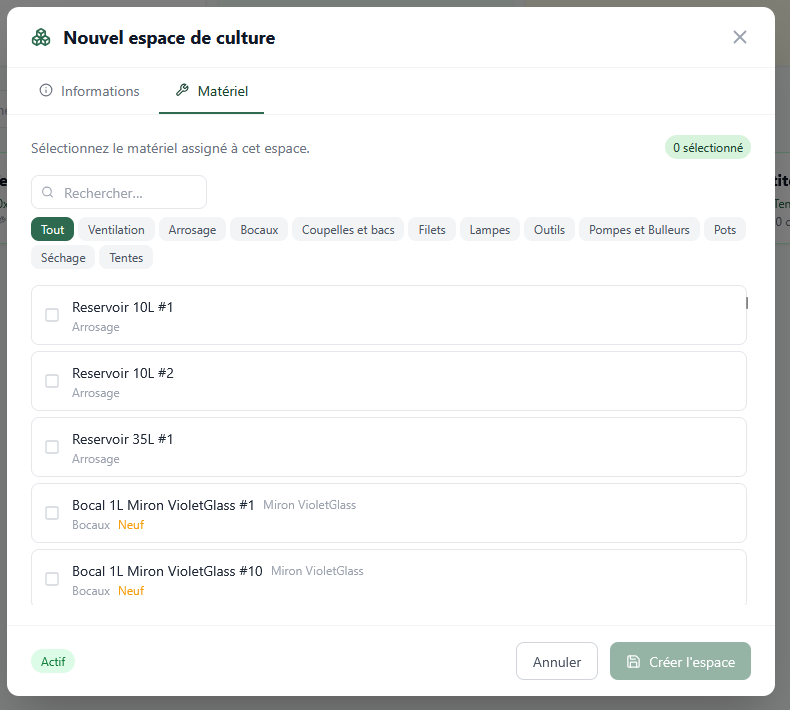790x710 pixels.
Task: Filter by Outils category
Action: pyautogui.click(x=549, y=229)
